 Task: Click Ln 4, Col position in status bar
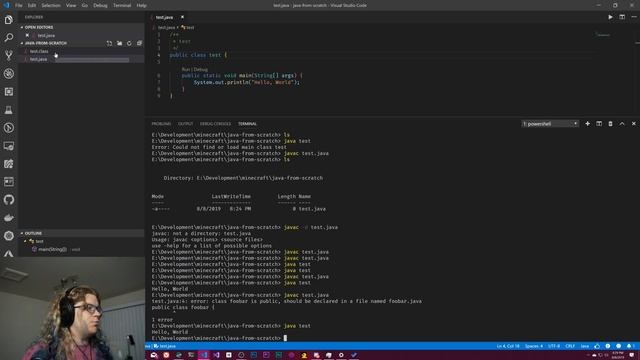tap(508, 346)
